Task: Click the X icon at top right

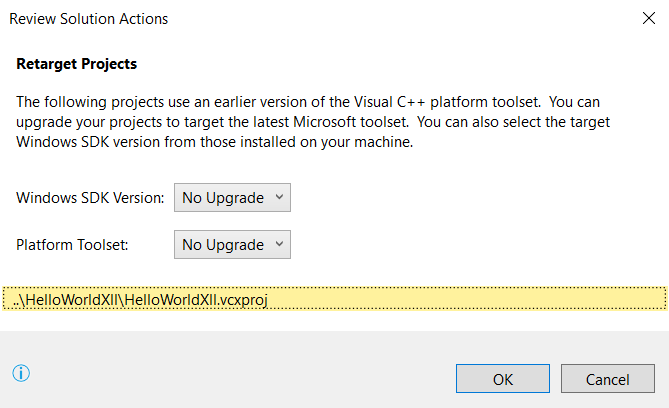Action: coord(649,18)
